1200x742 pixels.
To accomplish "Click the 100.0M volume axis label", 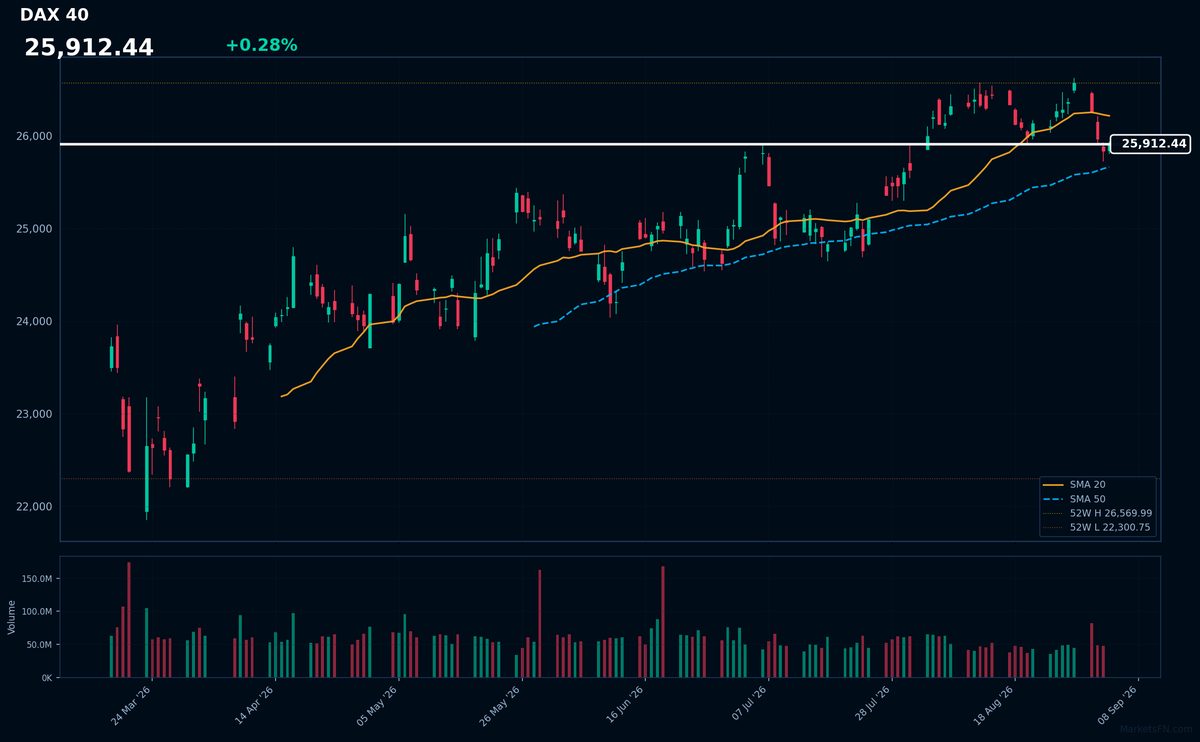I will (36, 612).
